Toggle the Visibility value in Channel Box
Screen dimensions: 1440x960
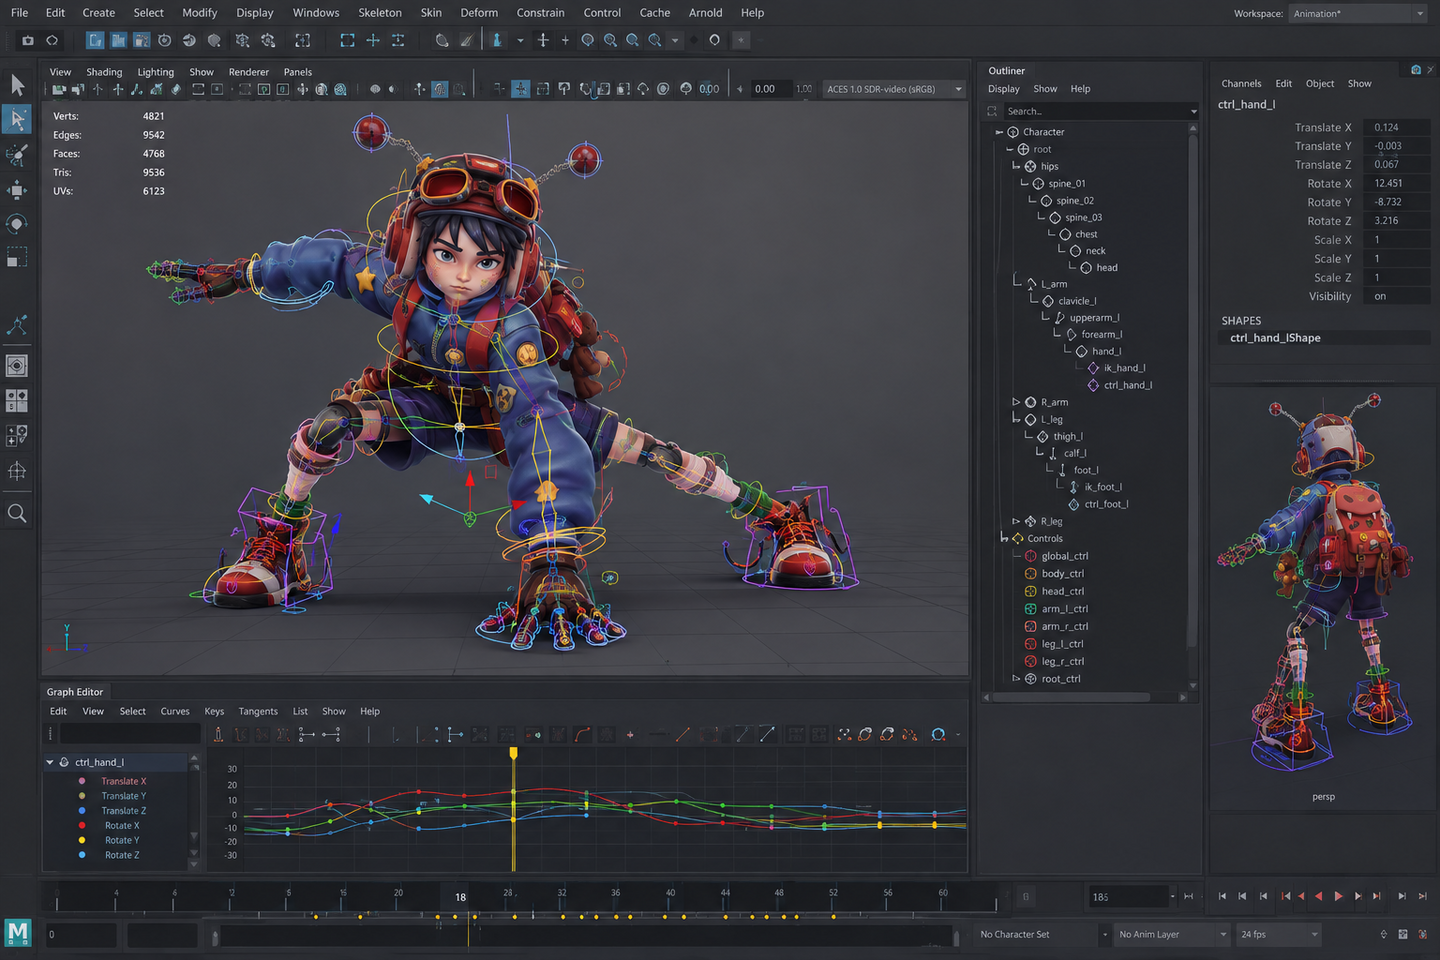[1396, 297]
